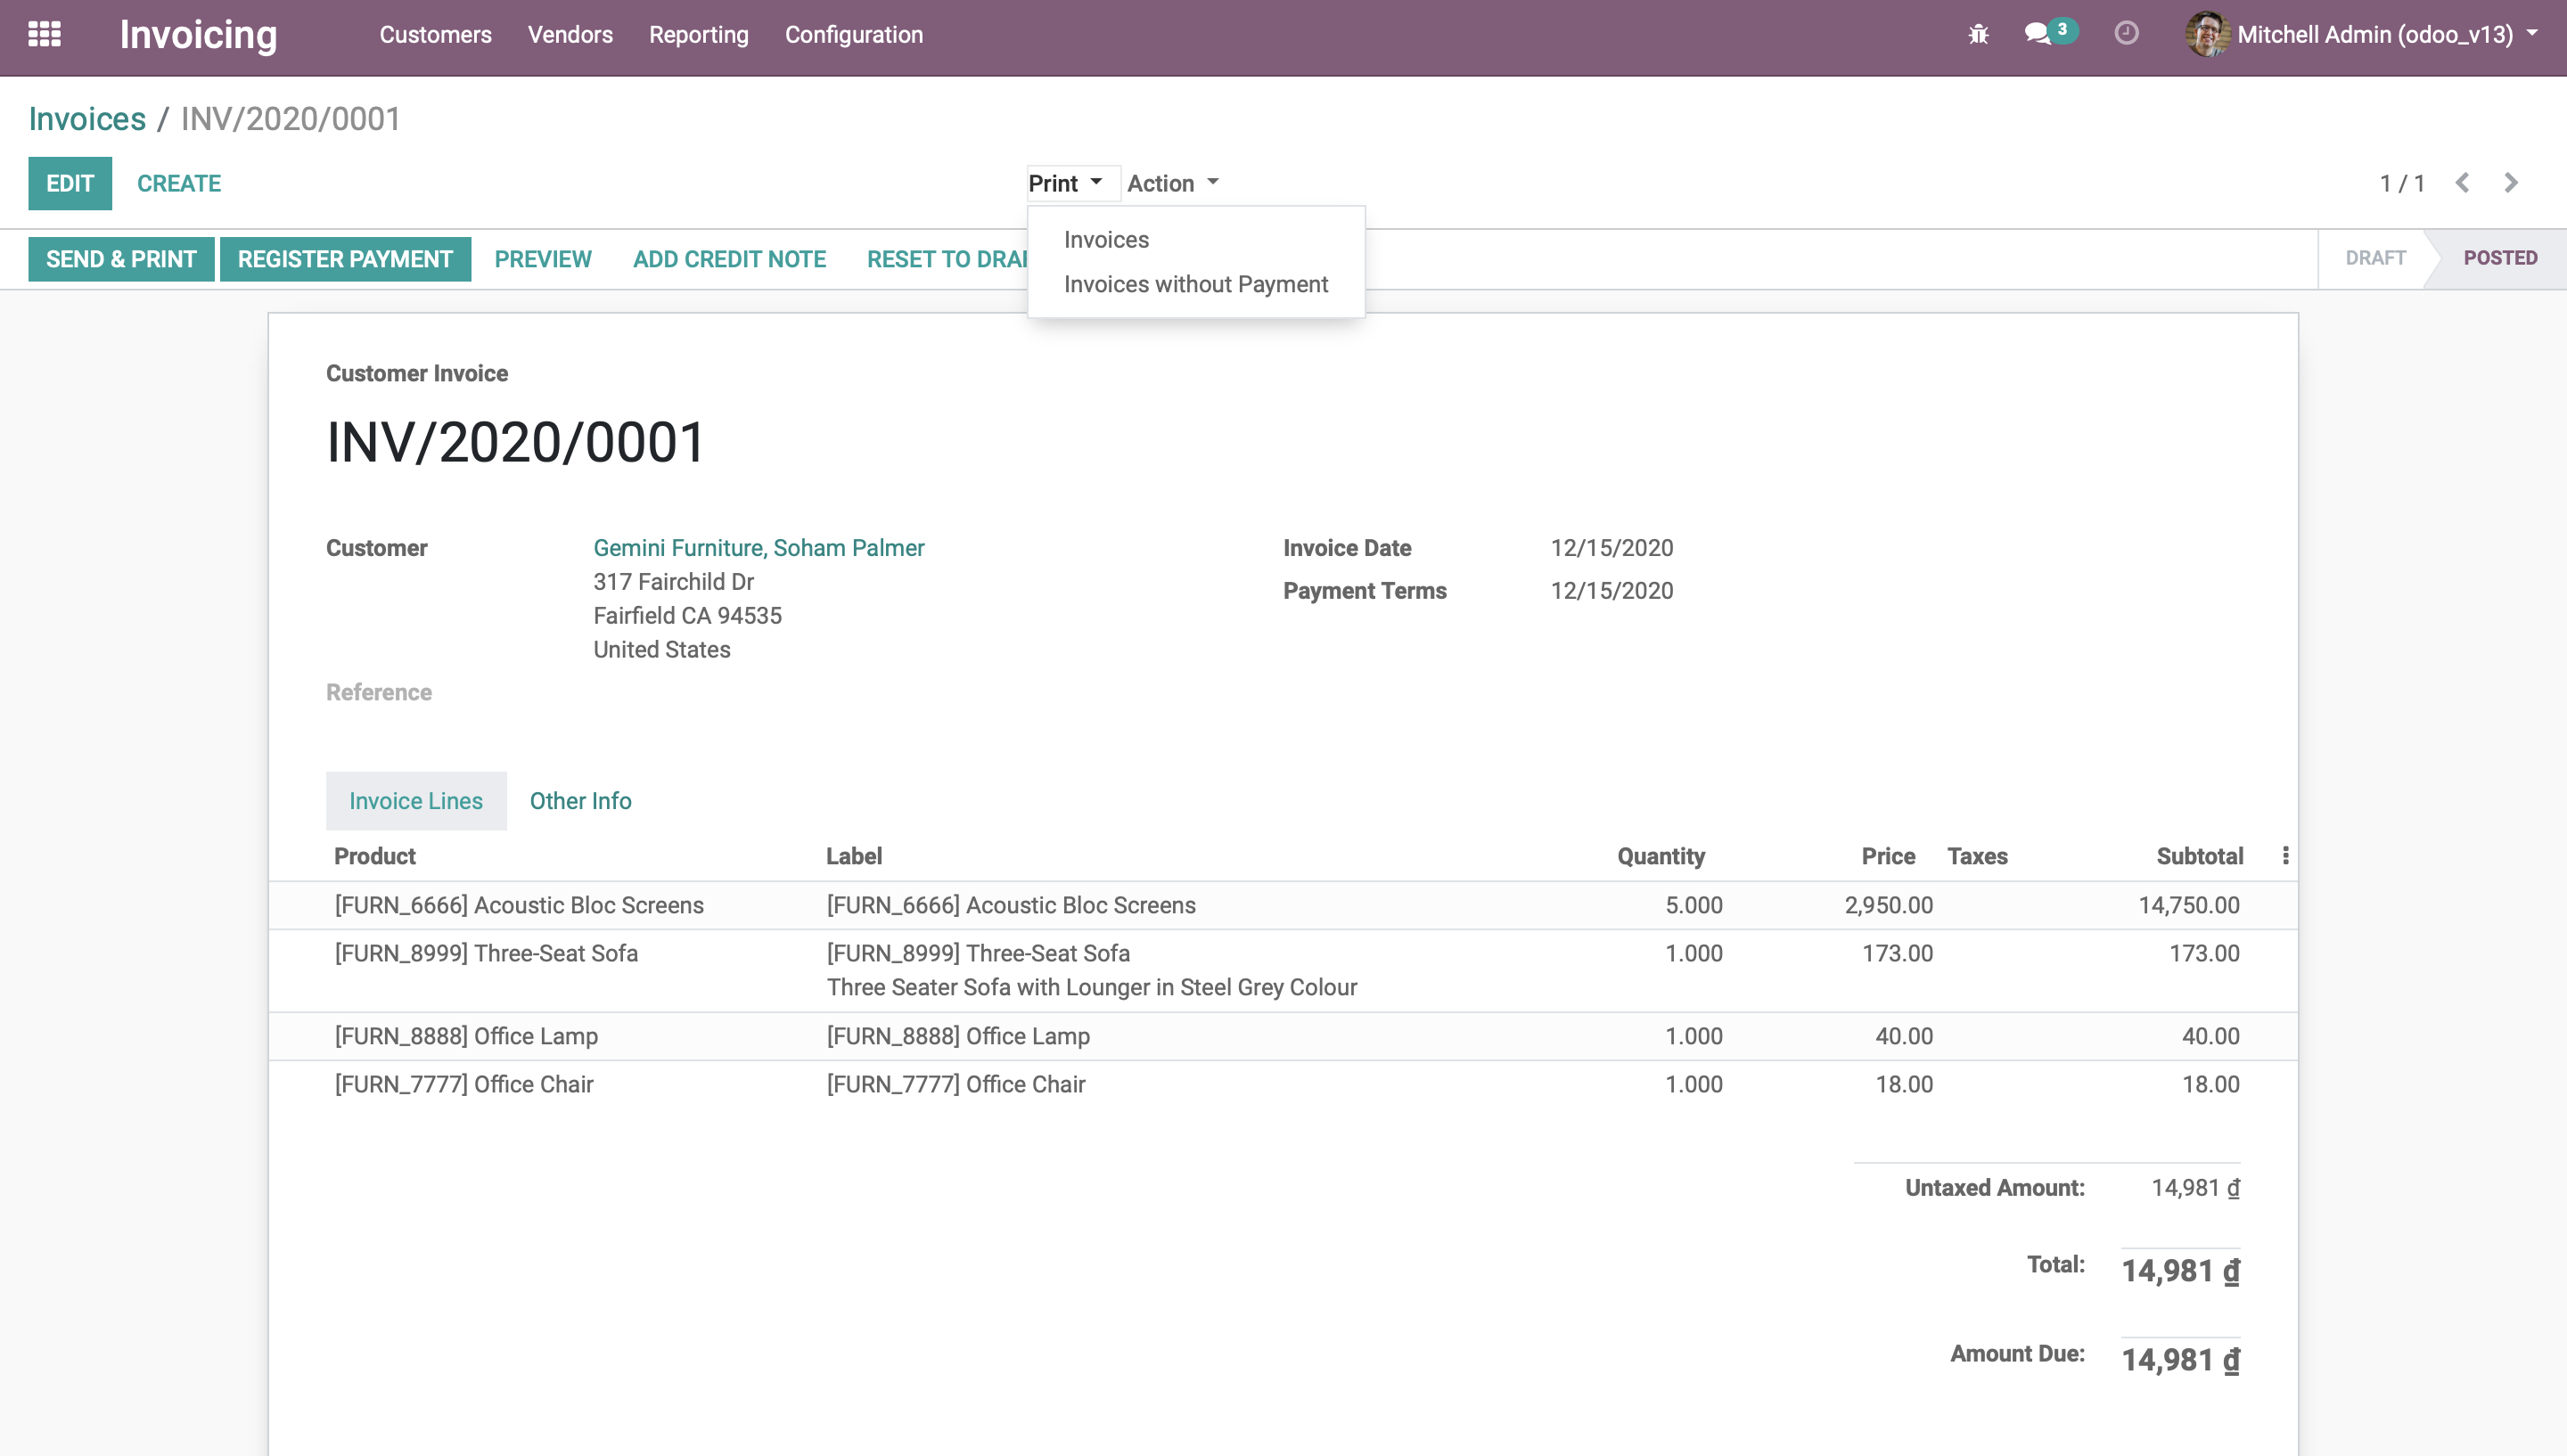This screenshot has height=1456, width=2567.
Task: Select the DRAFT status stage
Action: tap(2375, 258)
